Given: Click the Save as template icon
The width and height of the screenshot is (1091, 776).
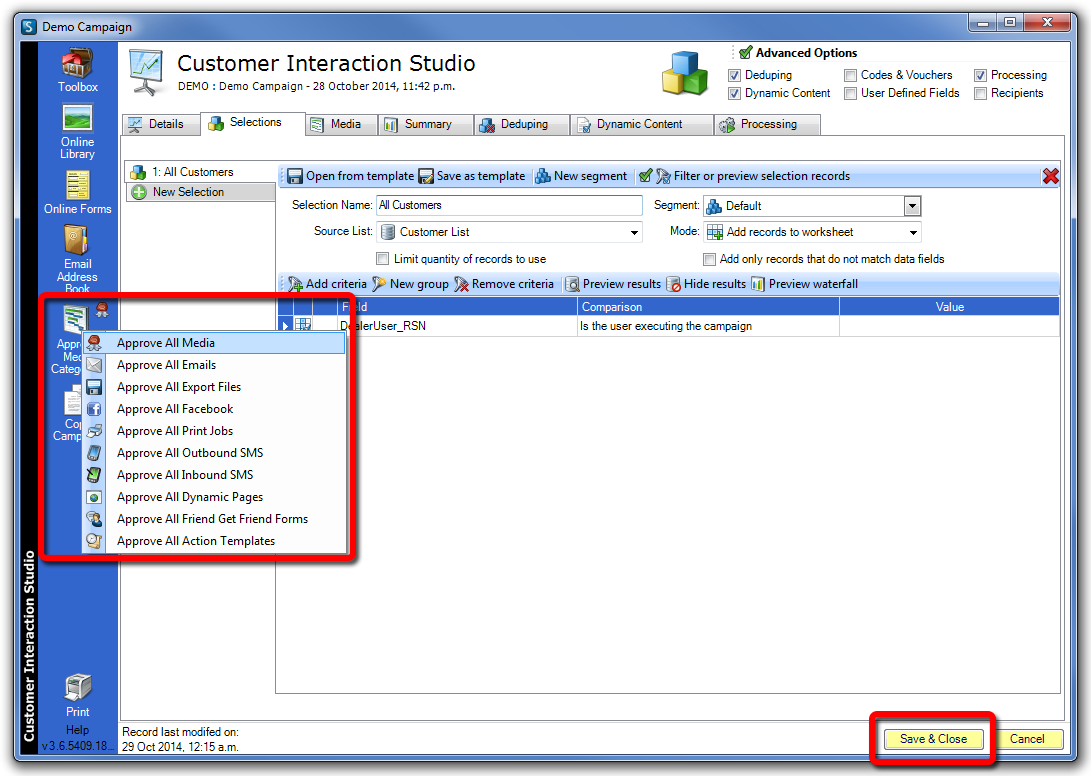Looking at the screenshot, I should click(x=426, y=176).
